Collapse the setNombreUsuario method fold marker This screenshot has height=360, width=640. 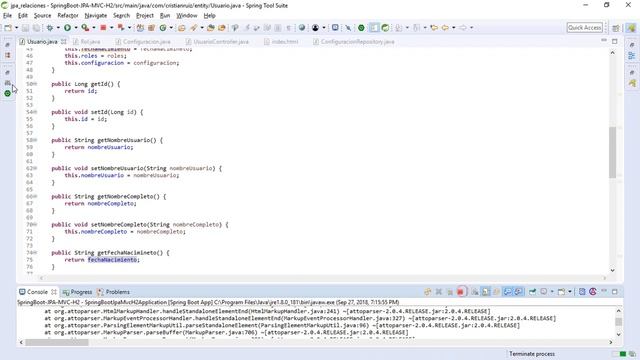36,168
